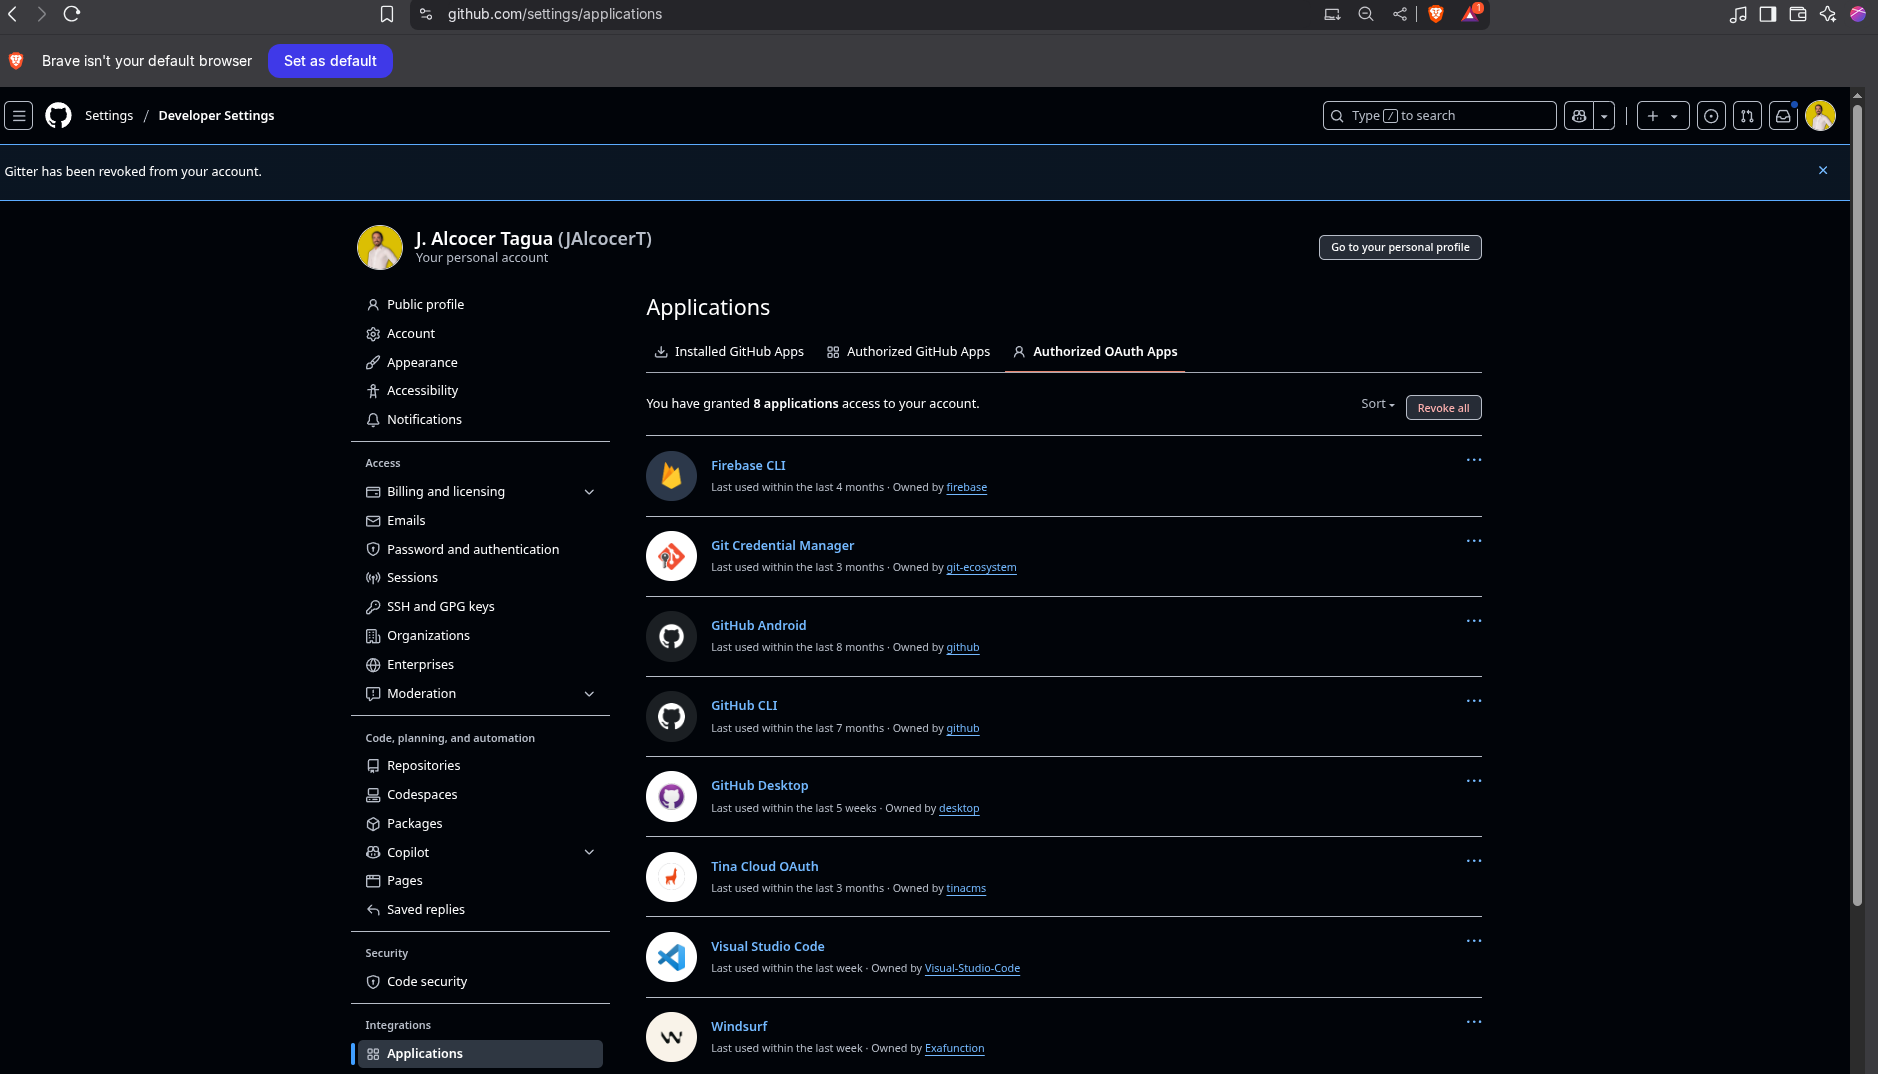Open the git-ecosystem owner link

981,568
